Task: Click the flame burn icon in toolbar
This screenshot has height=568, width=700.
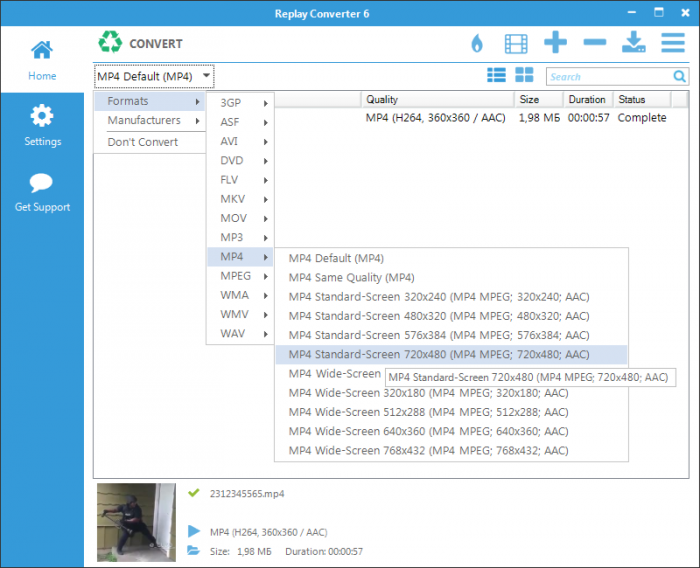Action: [x=477, y=43]
